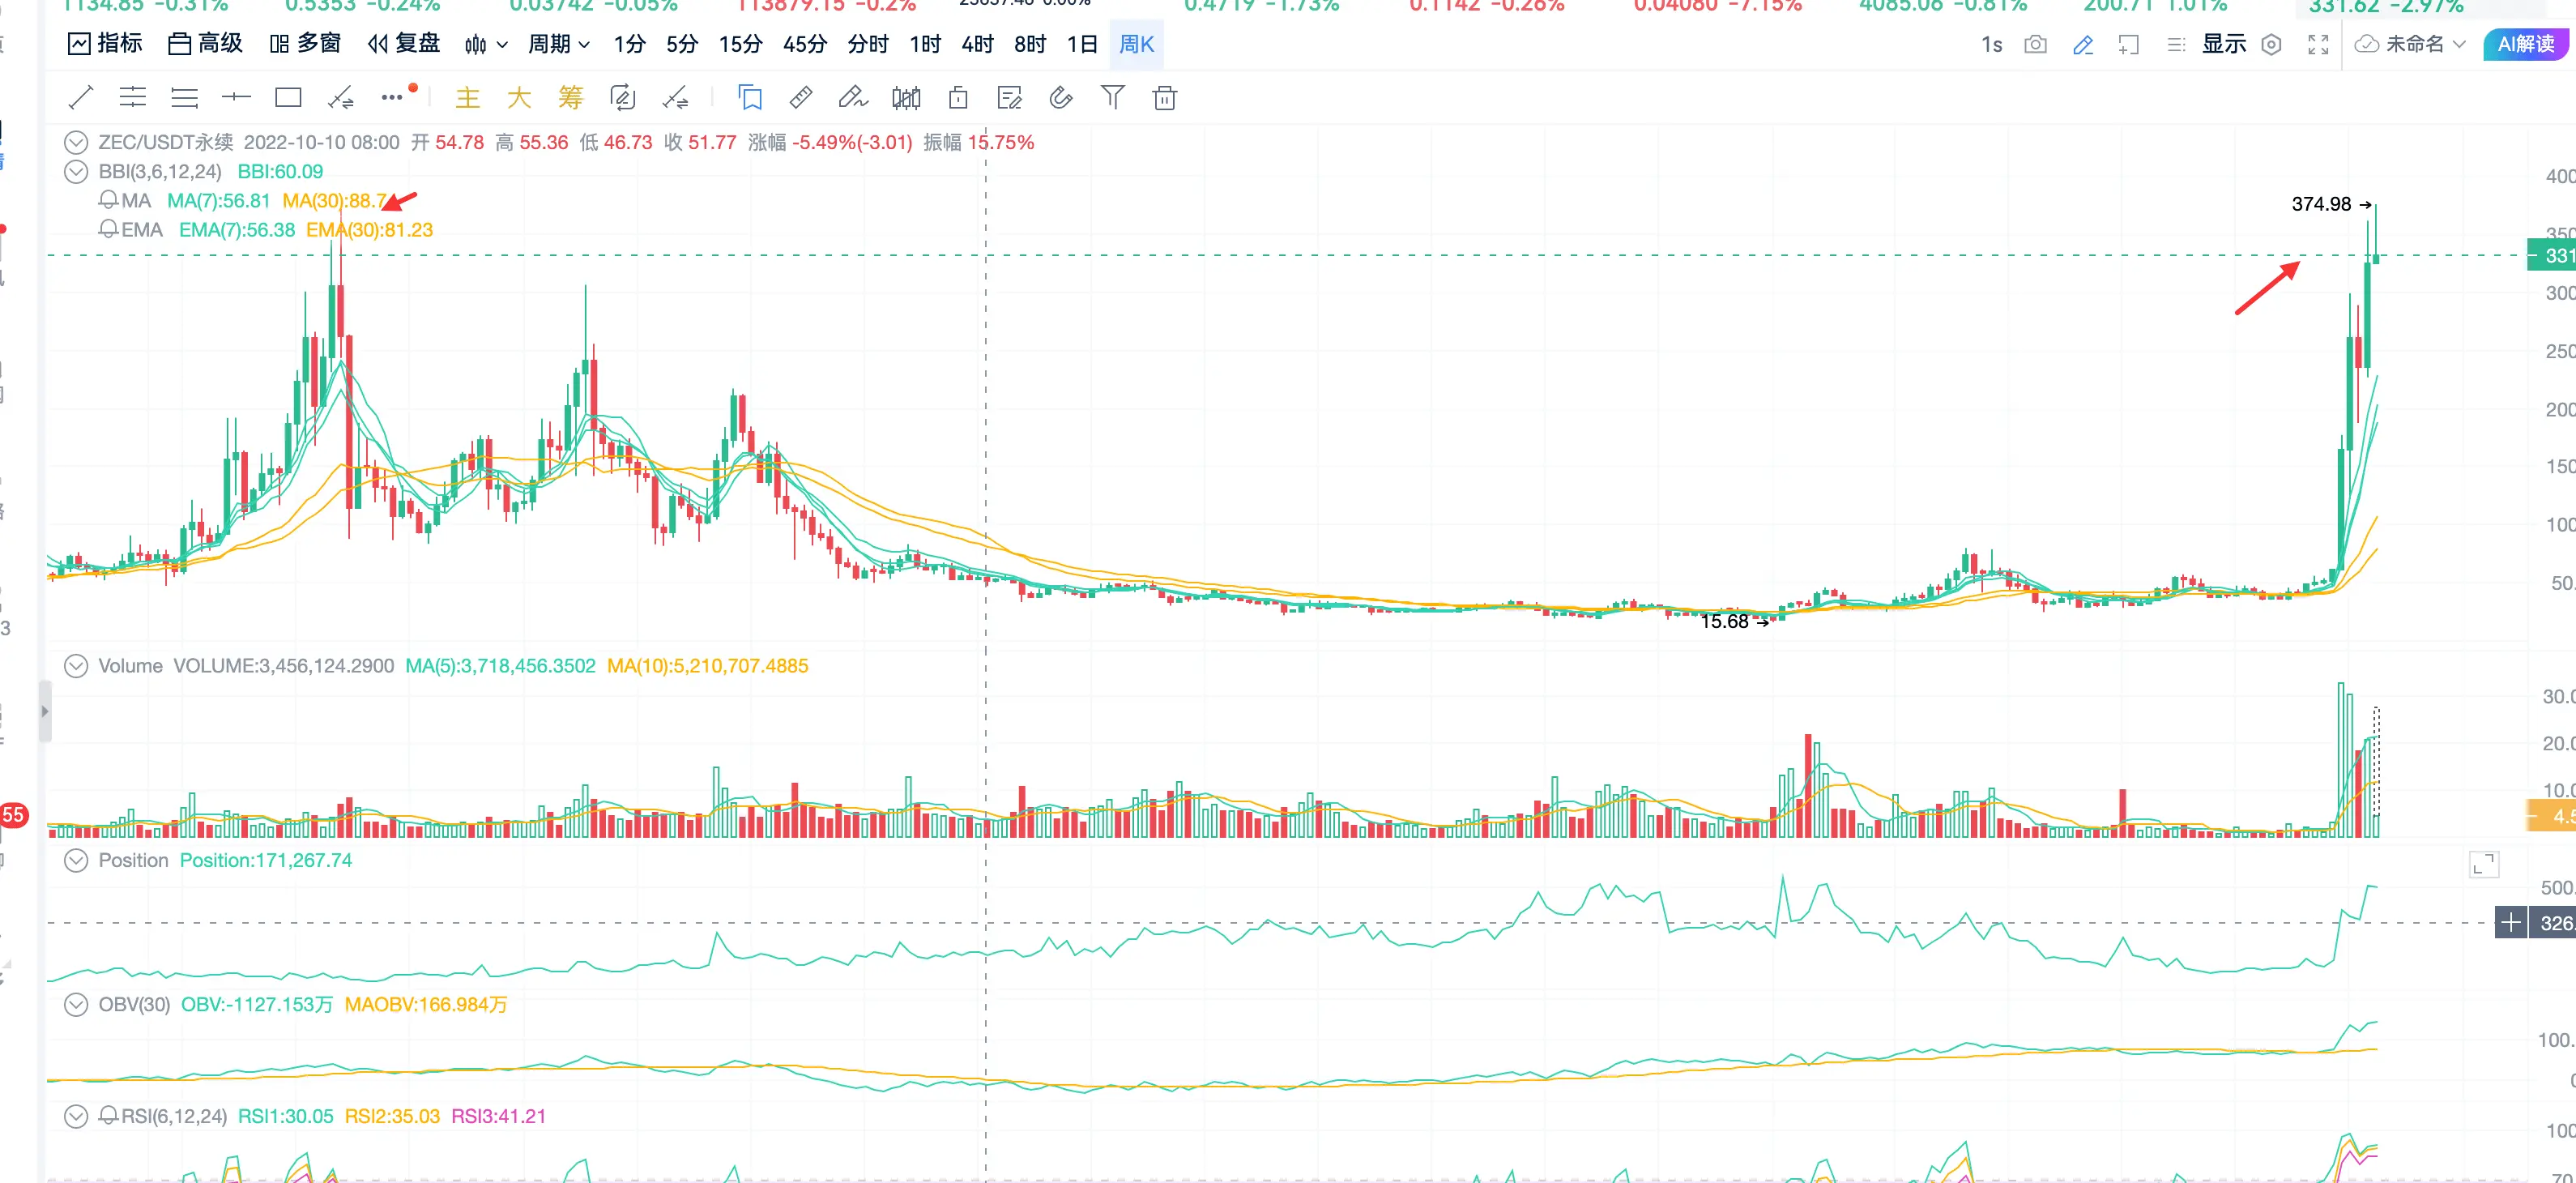
Task: Select the horizontal line drawing tool
Action: coord(236,98)
